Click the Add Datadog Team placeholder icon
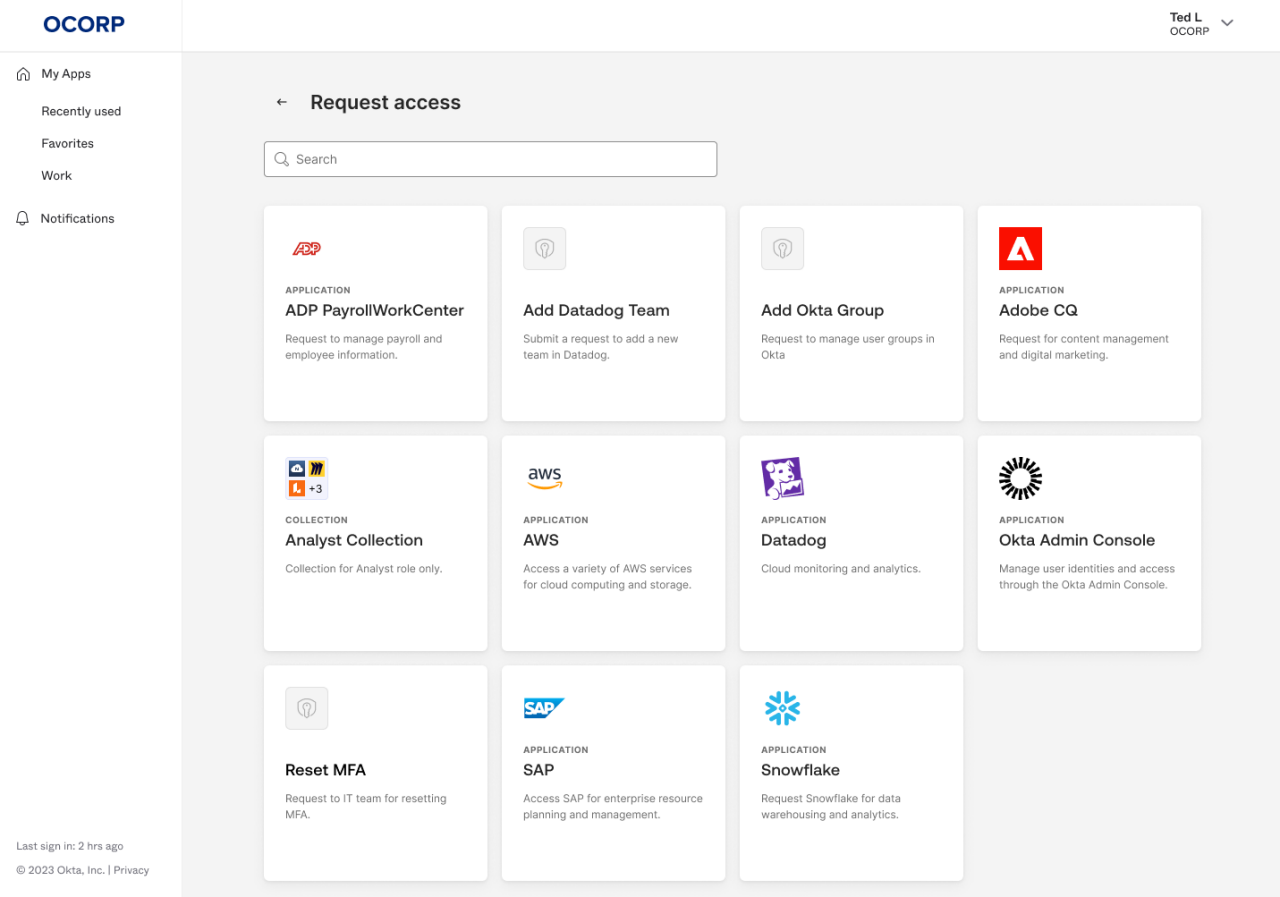 click(545, 249)
